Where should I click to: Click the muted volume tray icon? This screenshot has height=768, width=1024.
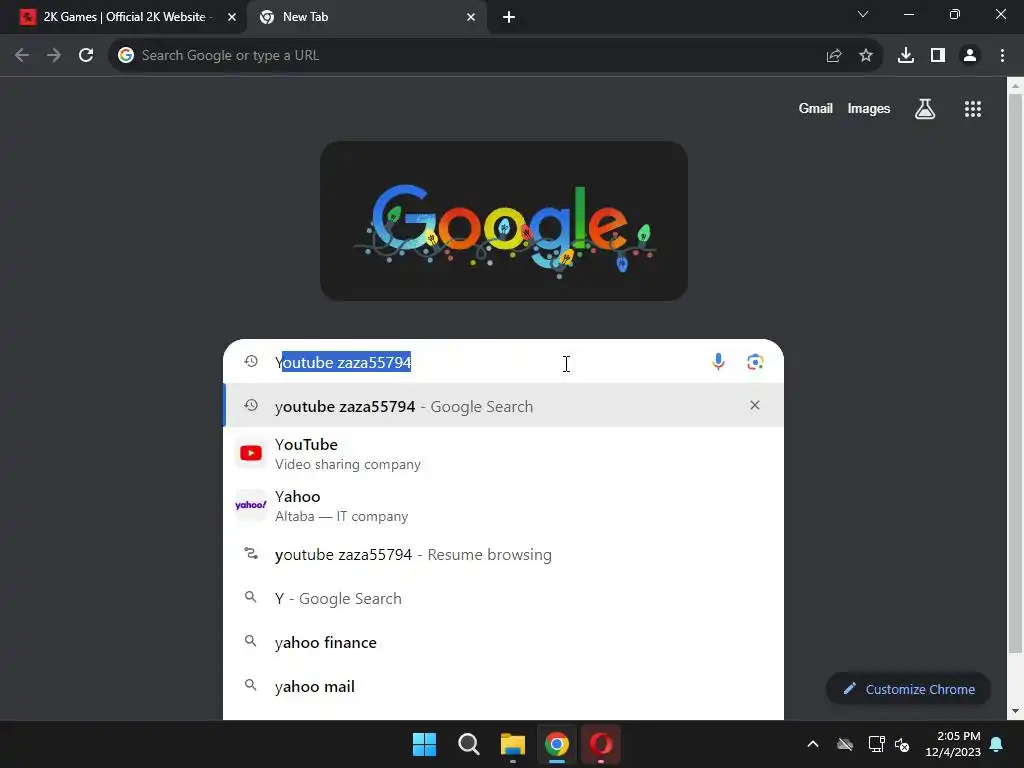point(903,744)
